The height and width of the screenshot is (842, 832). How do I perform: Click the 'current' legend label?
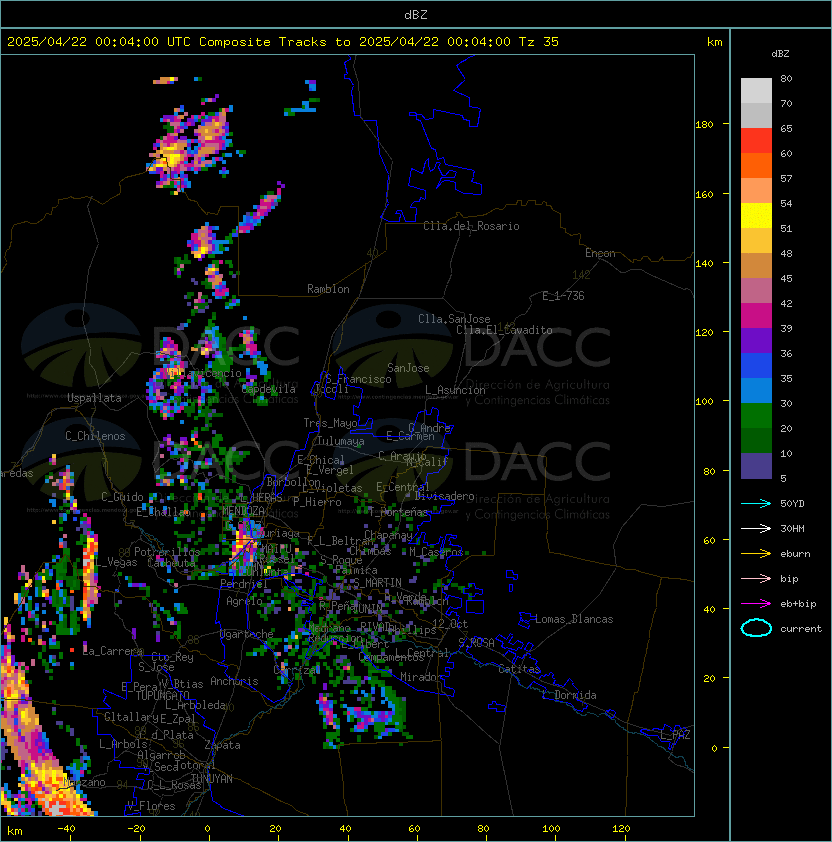pos(801,629)
